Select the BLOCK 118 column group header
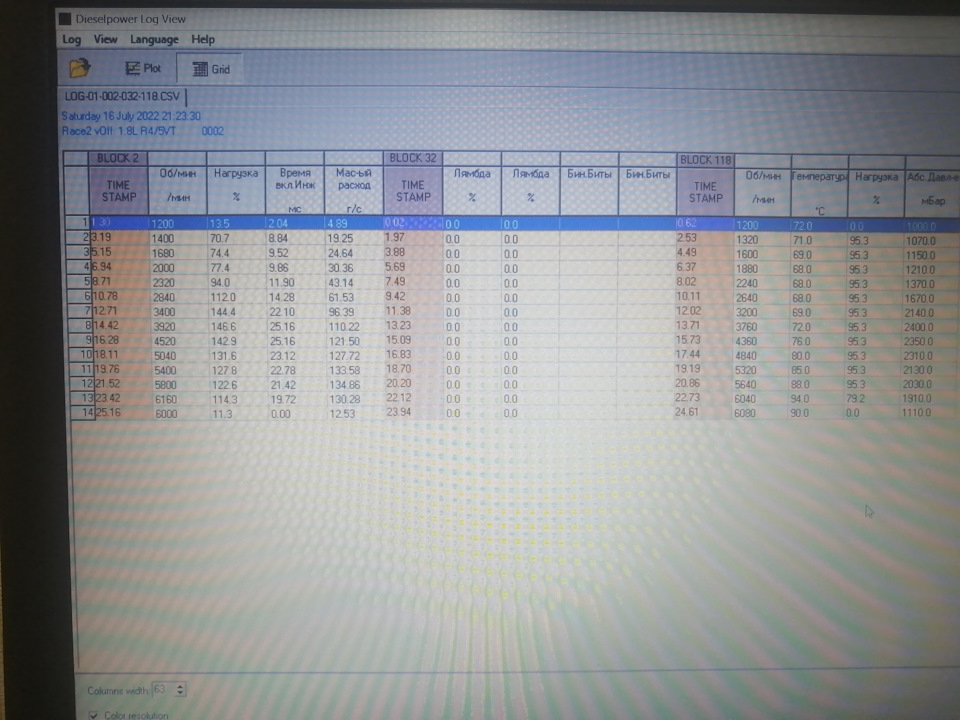The width and height of the screenshot is (960, 720). tap(705, 160)
